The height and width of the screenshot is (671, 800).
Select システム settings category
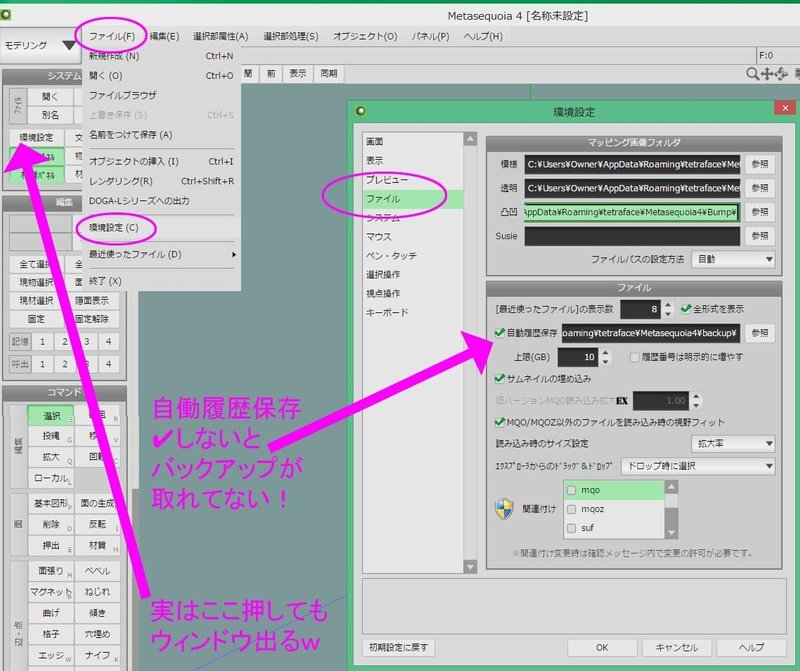(412, 218)
